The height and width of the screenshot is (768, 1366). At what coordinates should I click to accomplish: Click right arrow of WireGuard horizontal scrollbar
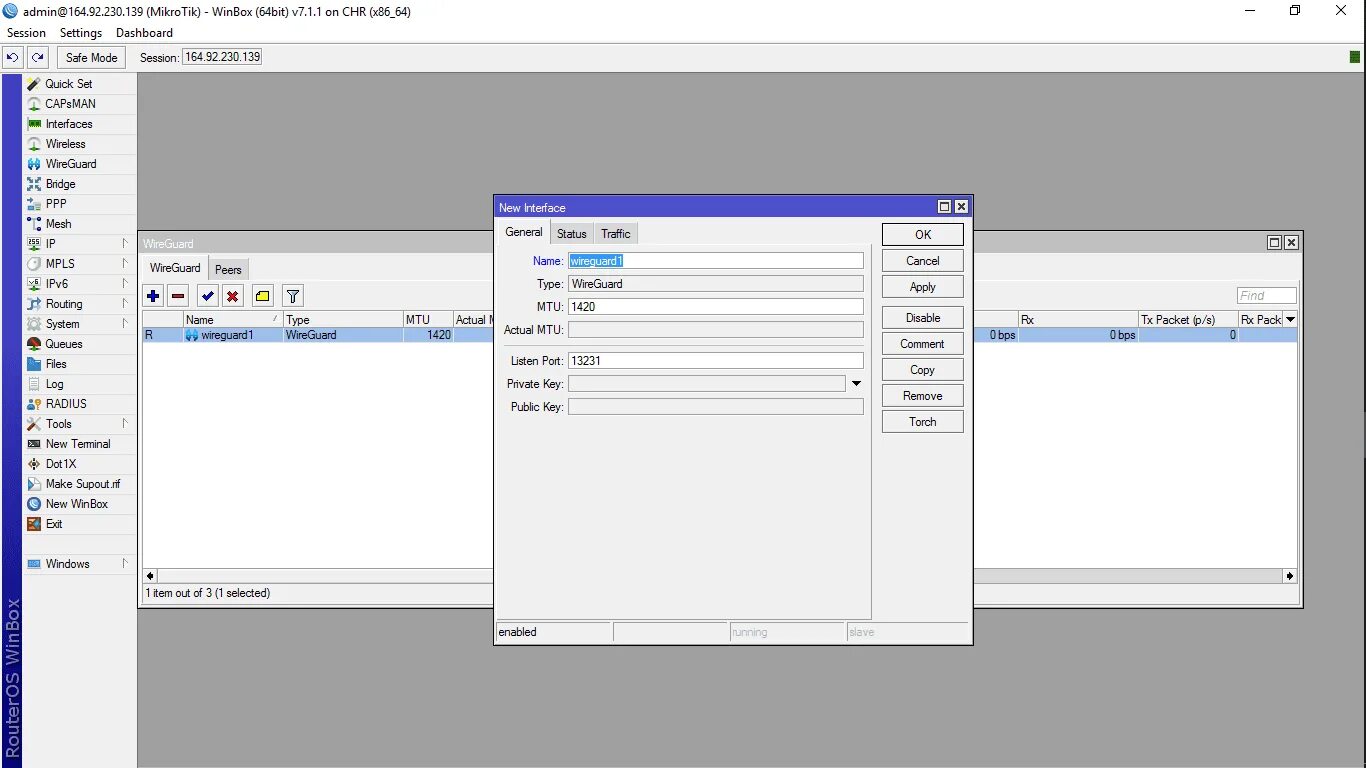1290,576
